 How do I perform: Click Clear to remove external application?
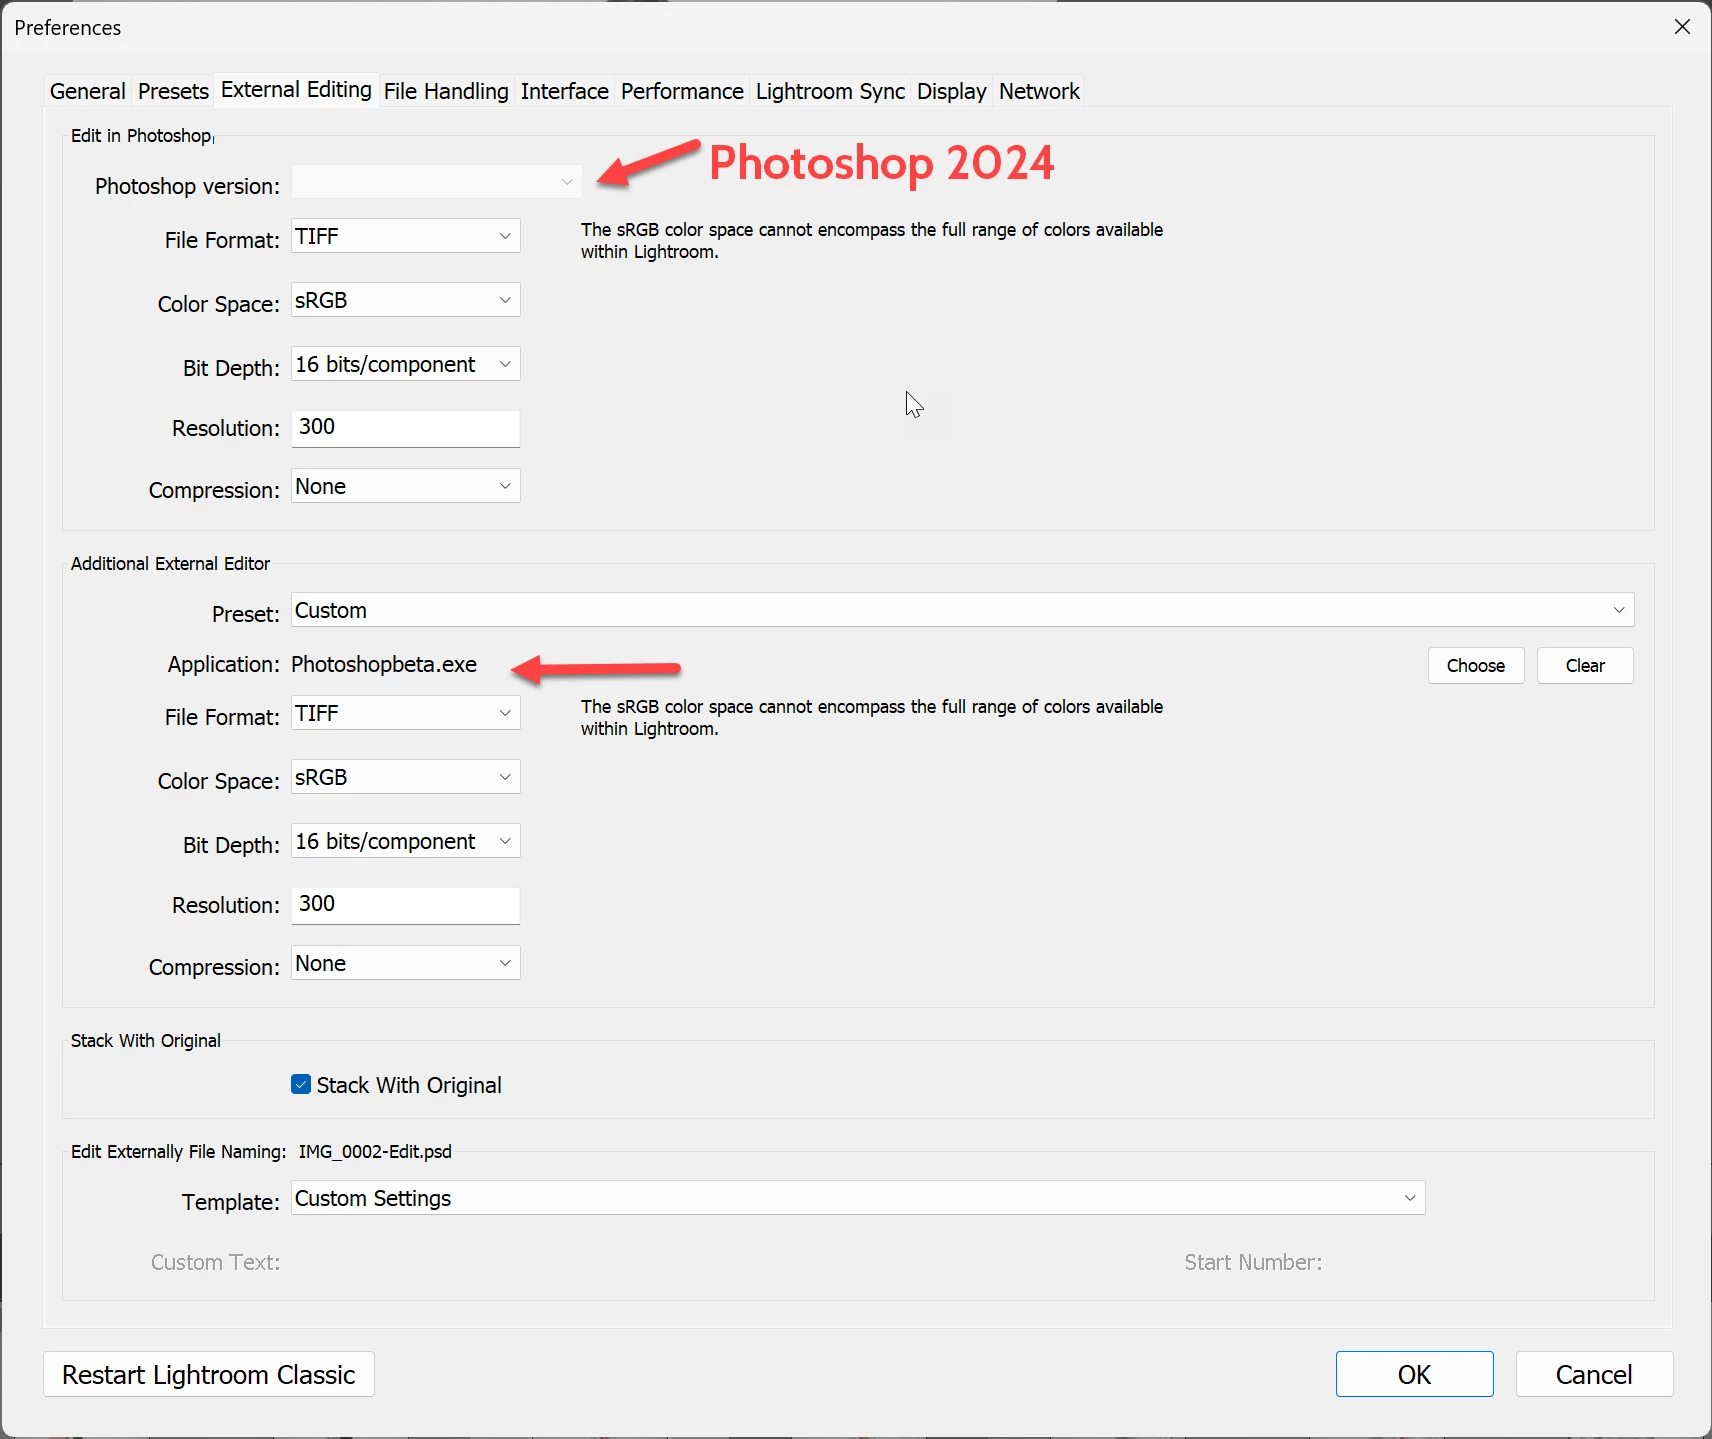click(1585, 666)
